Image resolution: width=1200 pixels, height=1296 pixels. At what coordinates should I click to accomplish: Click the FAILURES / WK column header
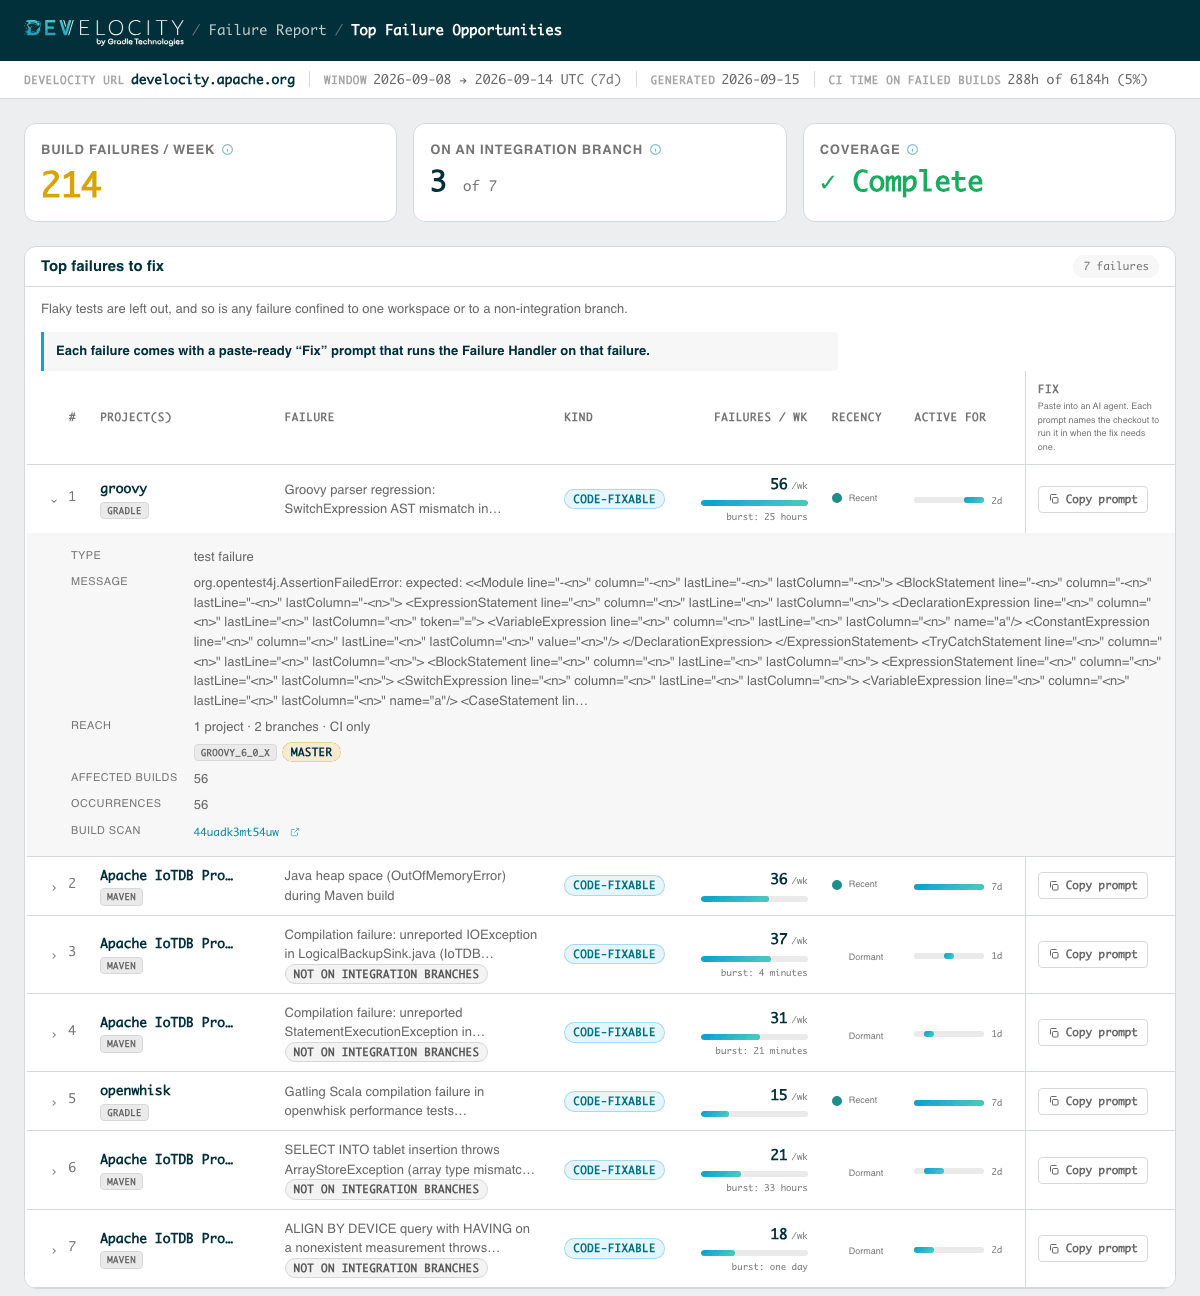(x=760, y=417)
